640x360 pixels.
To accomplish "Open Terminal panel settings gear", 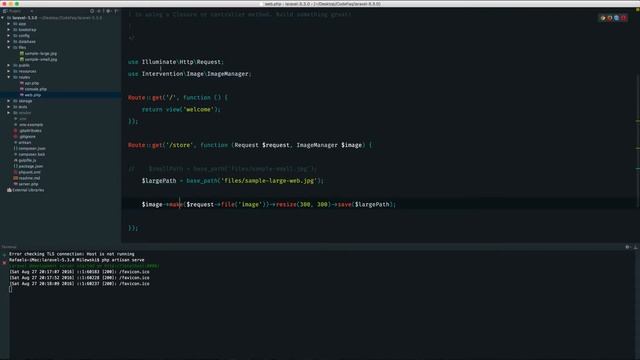I will 628,247.
